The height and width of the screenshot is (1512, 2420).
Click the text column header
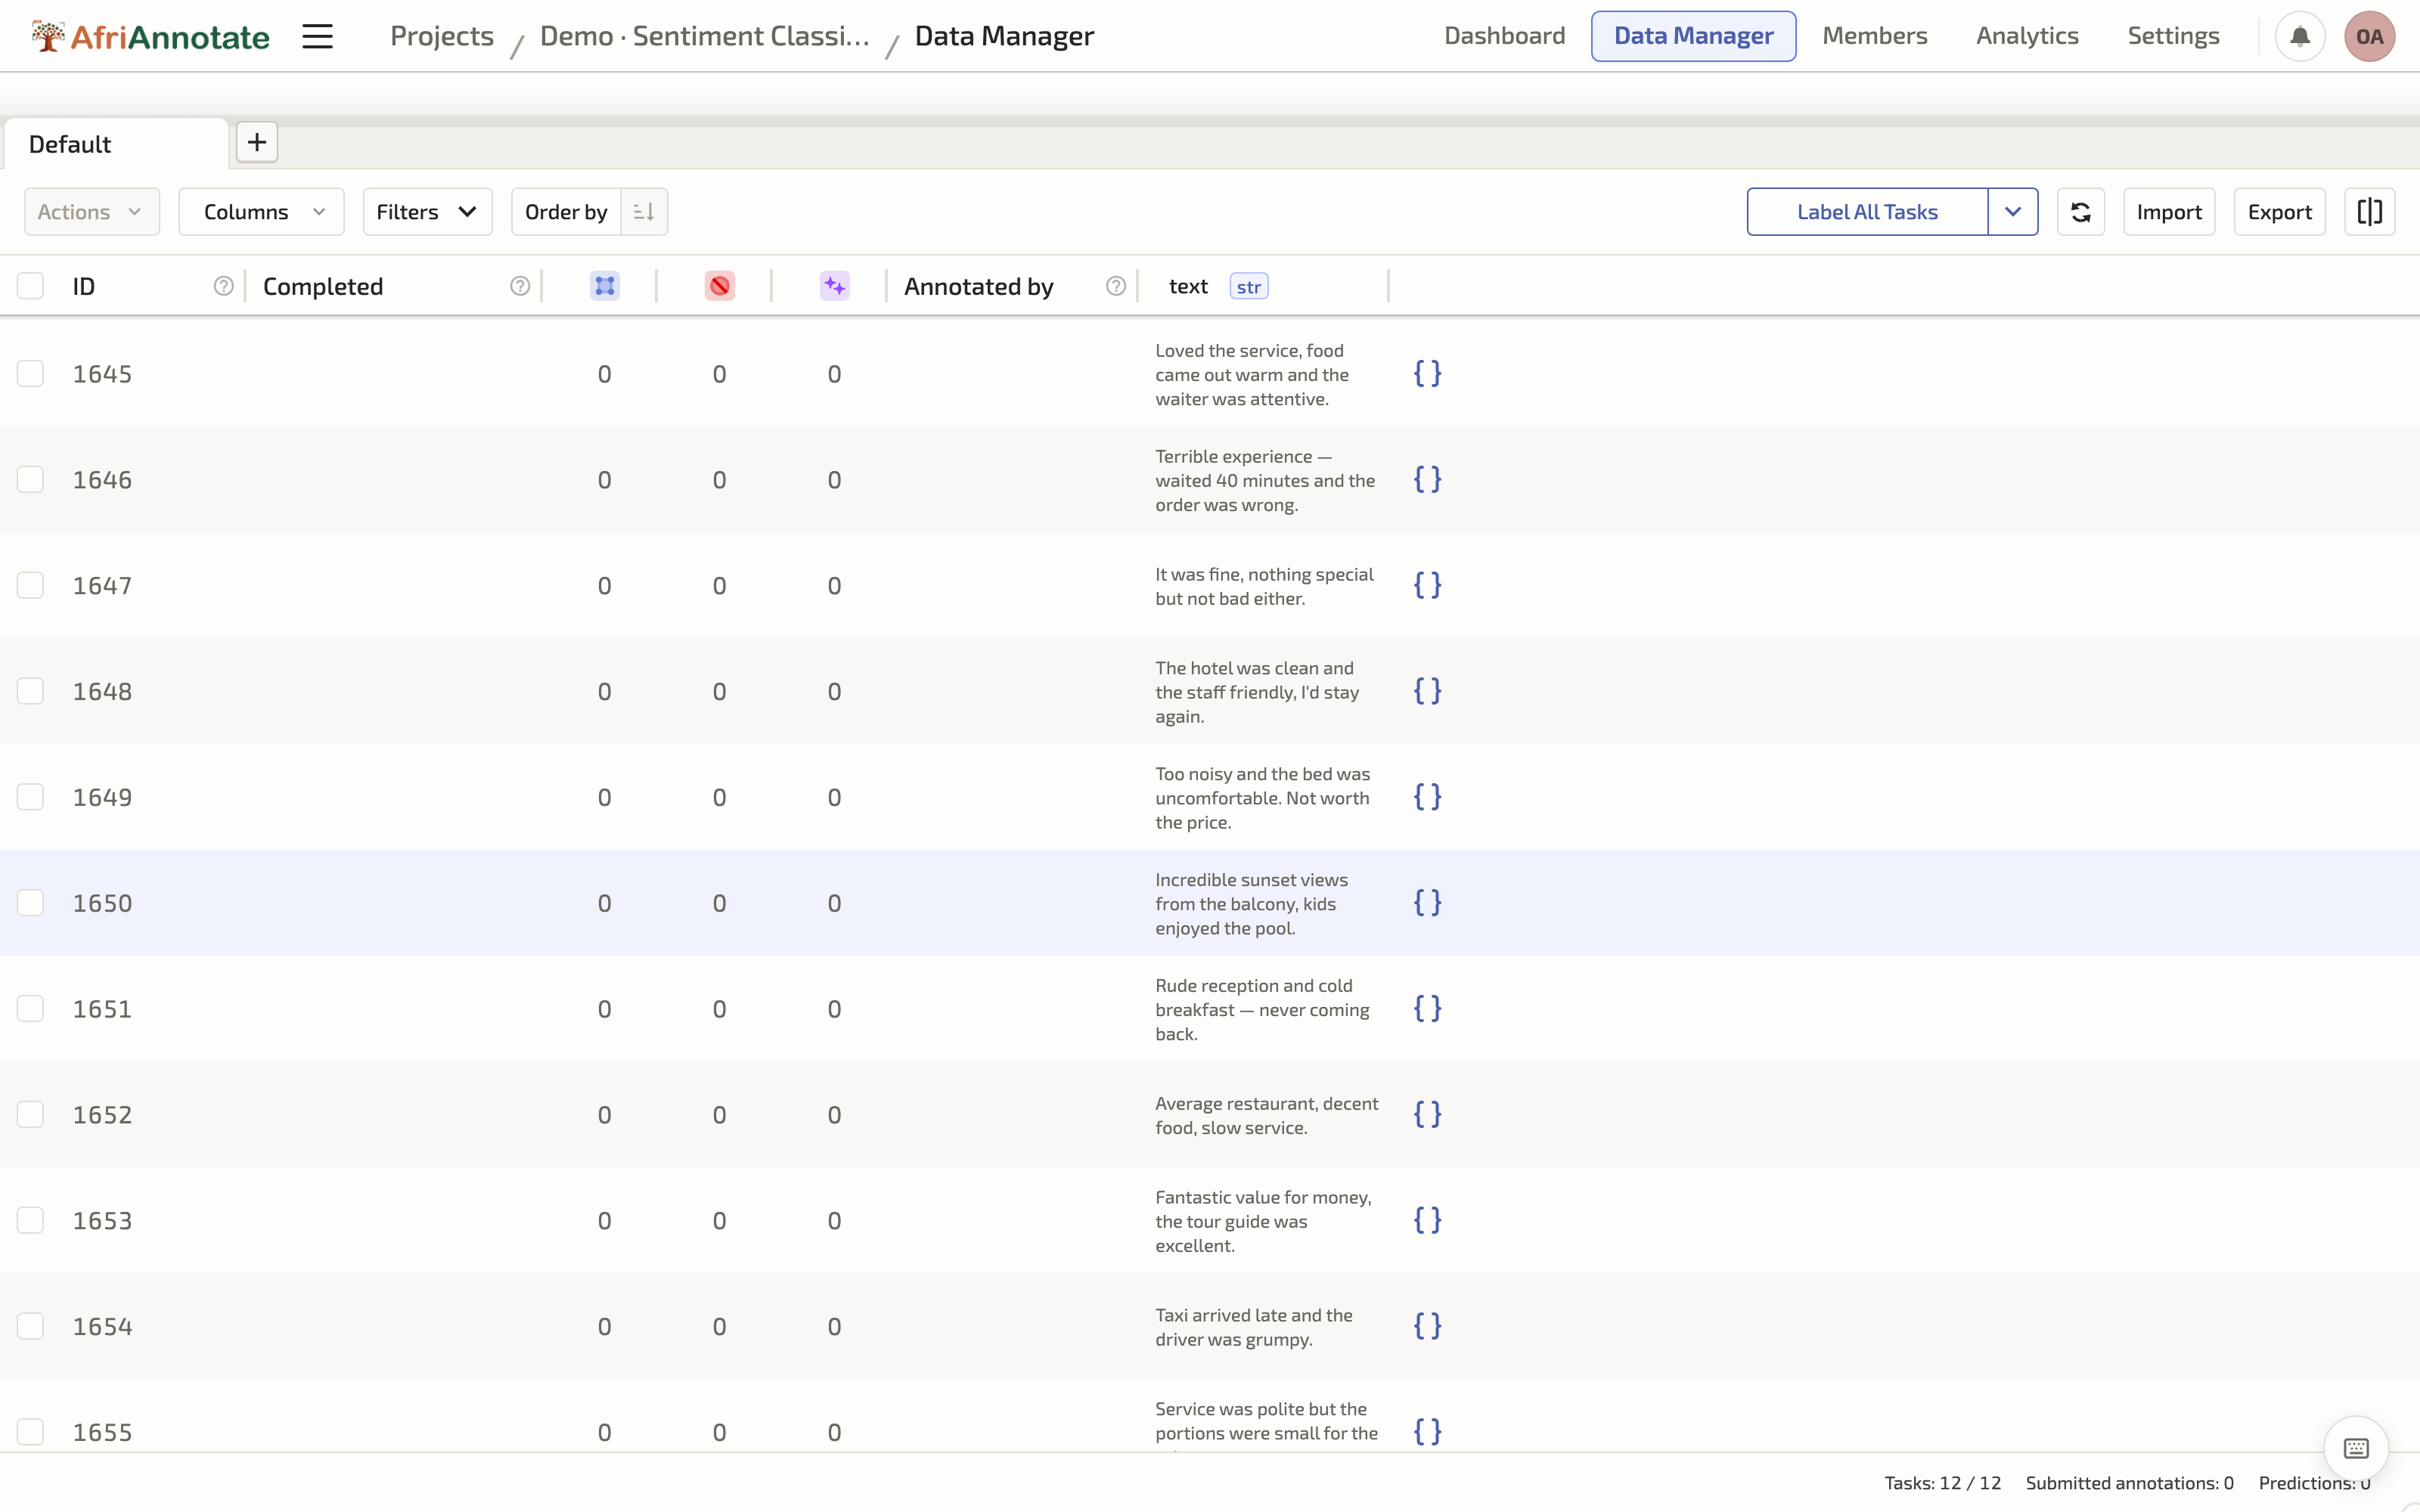coord(1188,286)
